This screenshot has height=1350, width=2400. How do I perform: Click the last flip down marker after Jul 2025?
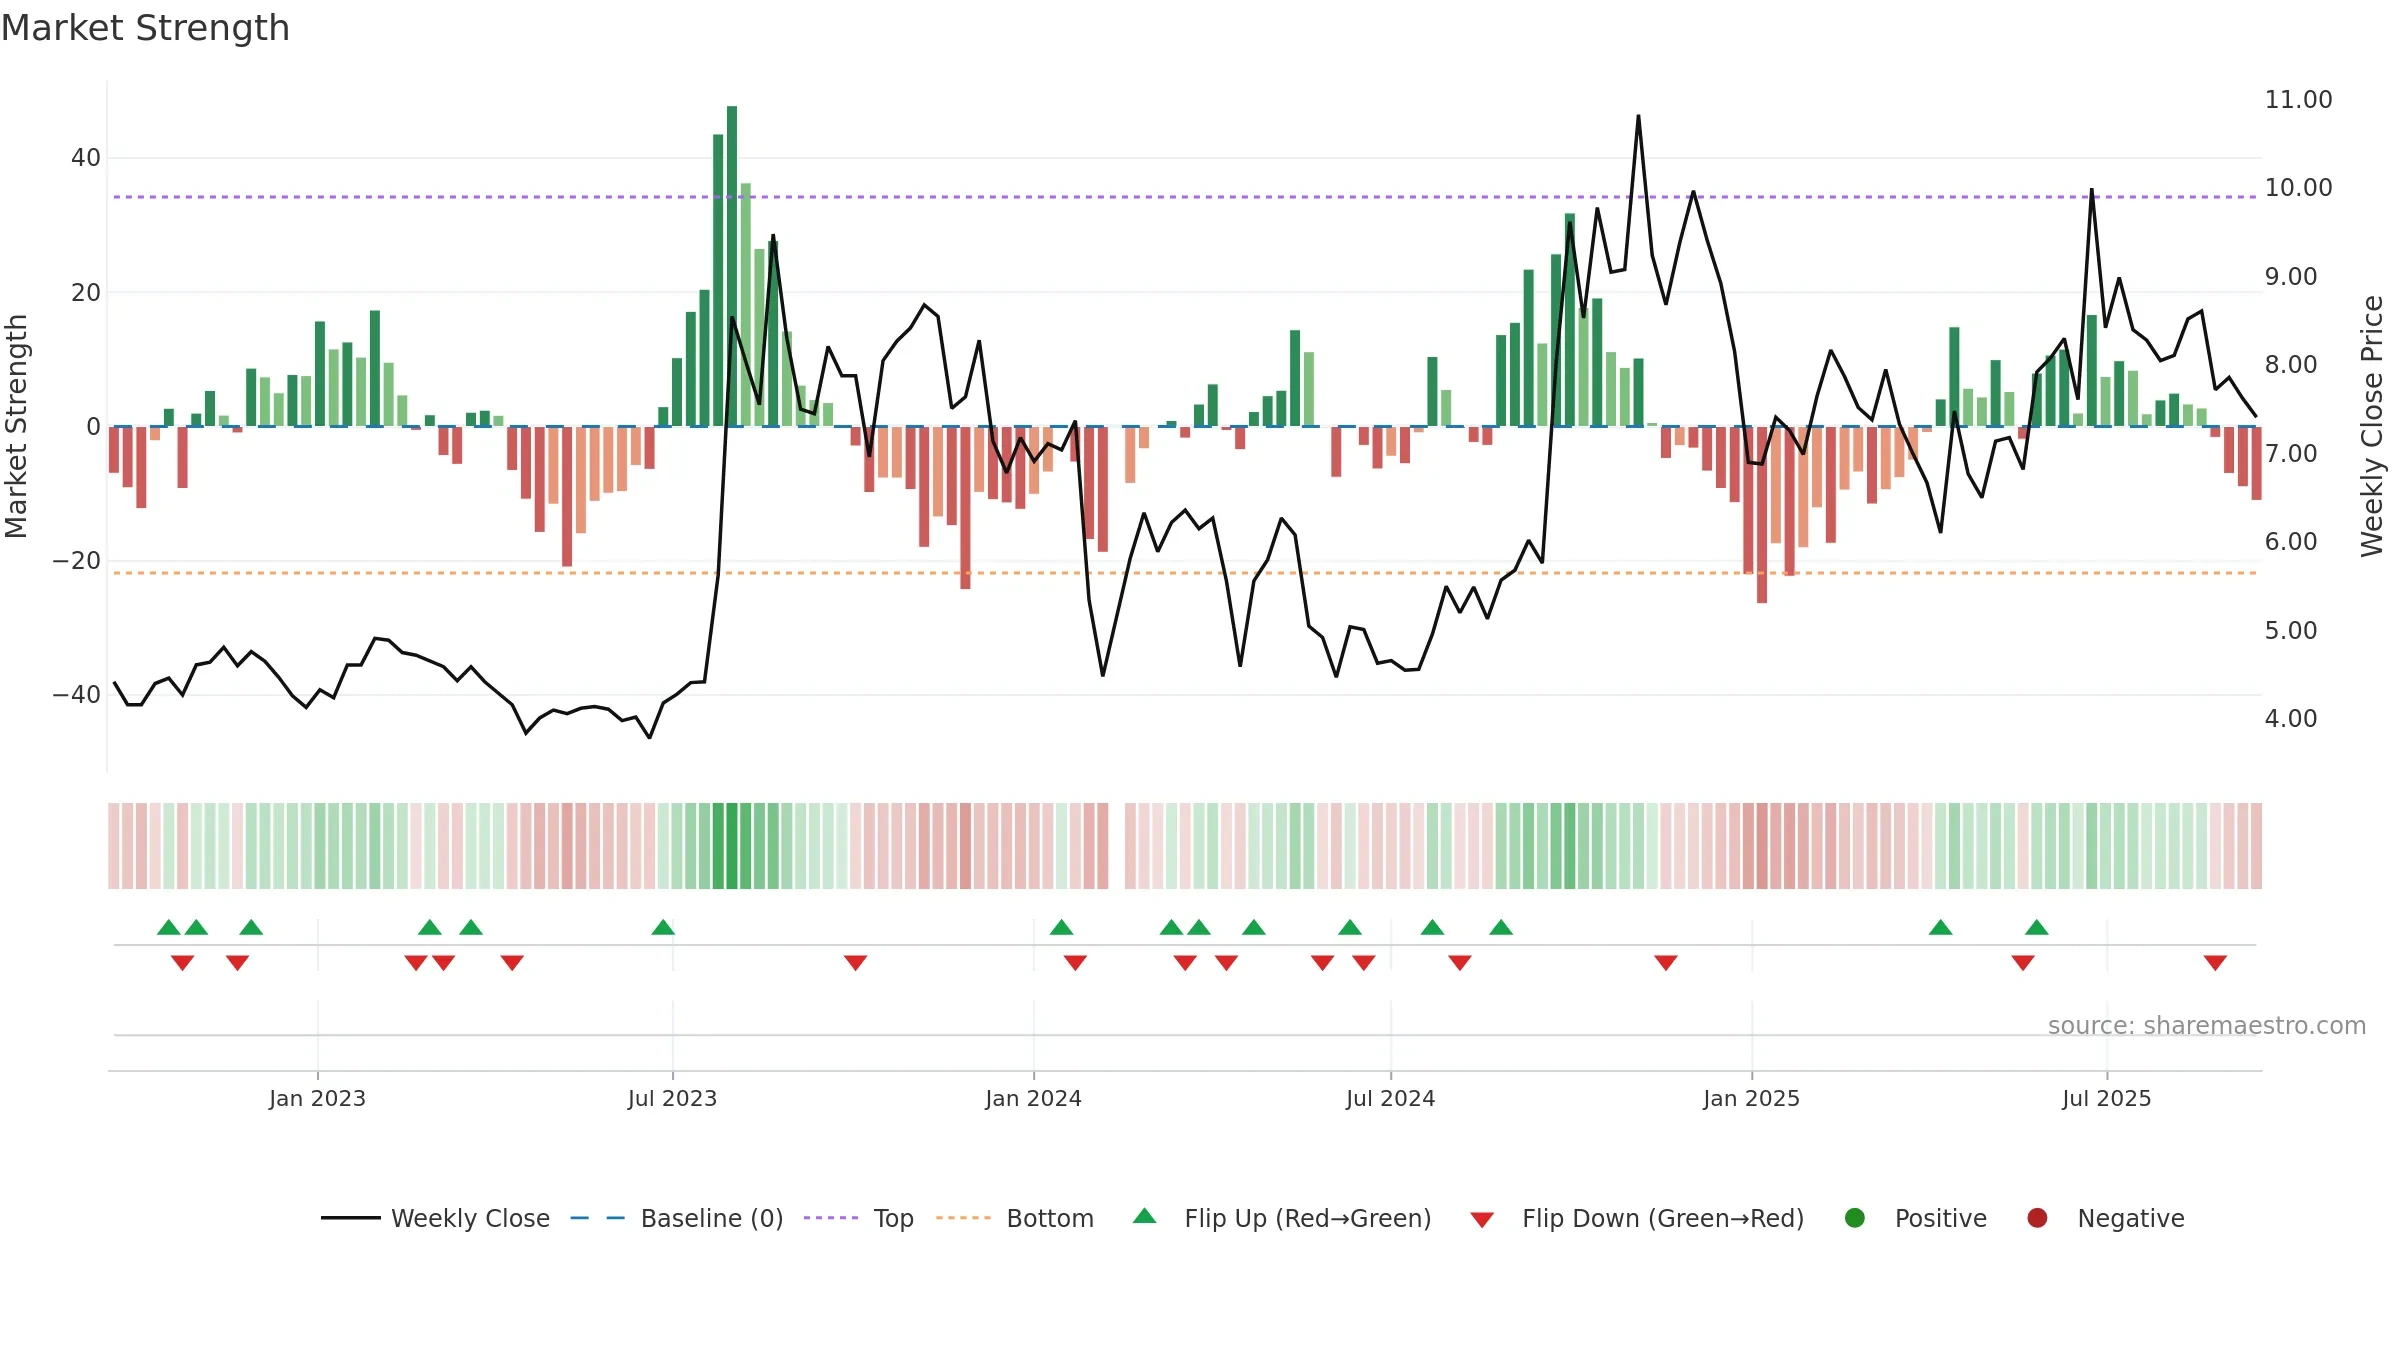2215,962
